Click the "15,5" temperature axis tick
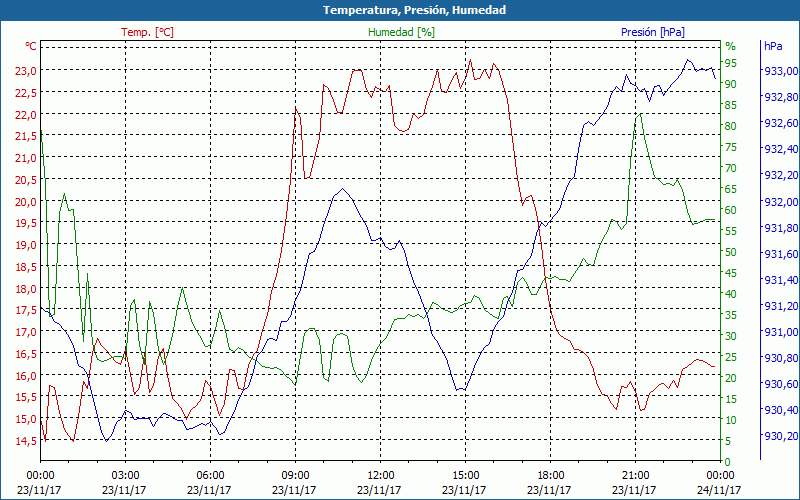The height and width of the screenshot is (500, 800). pos(24,397)
